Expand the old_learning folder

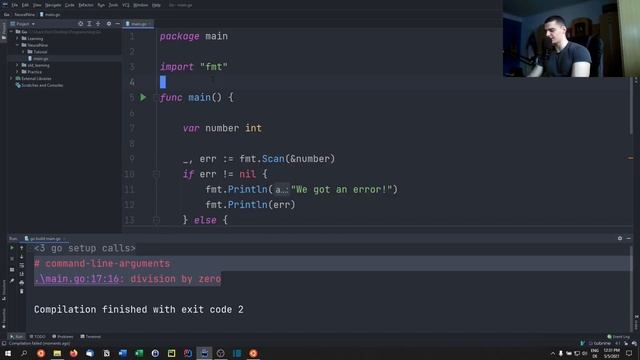pos(18,65)
